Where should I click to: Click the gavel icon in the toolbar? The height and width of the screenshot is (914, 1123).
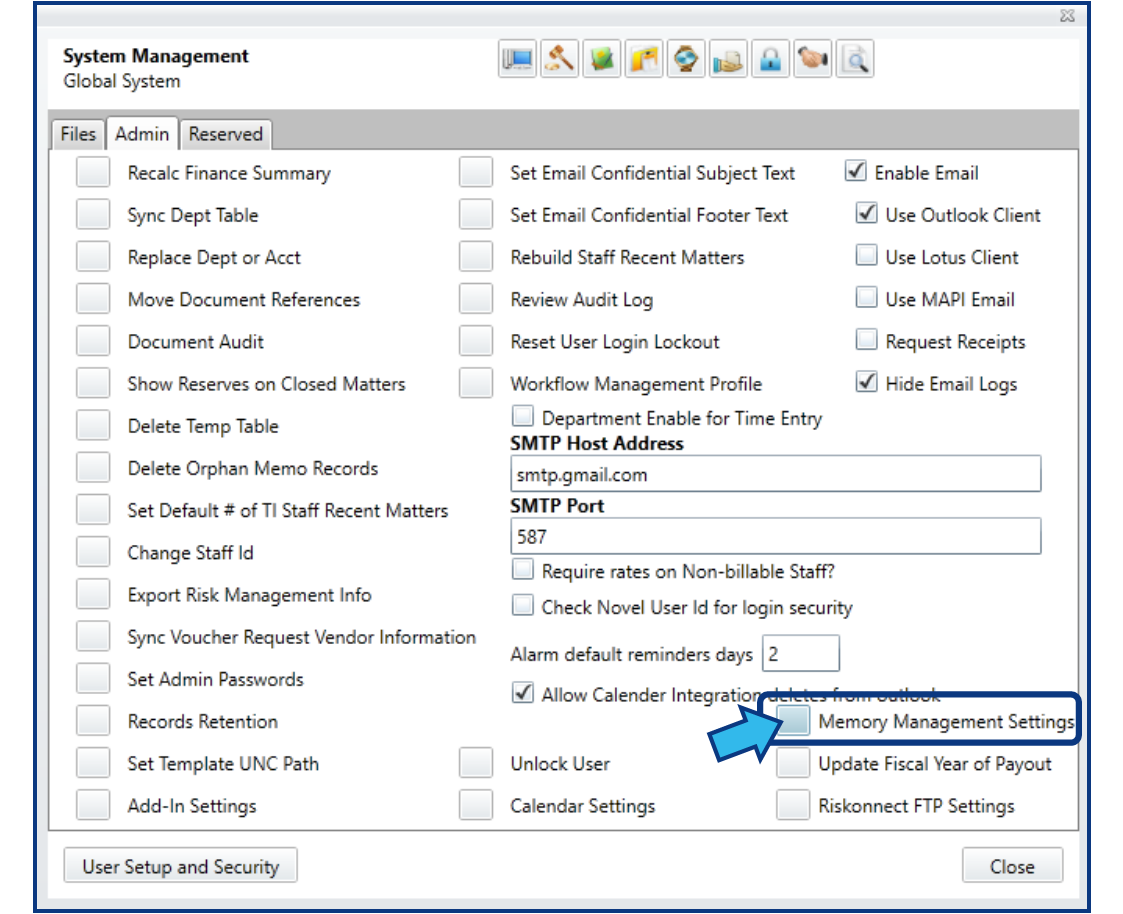[560, 60]
